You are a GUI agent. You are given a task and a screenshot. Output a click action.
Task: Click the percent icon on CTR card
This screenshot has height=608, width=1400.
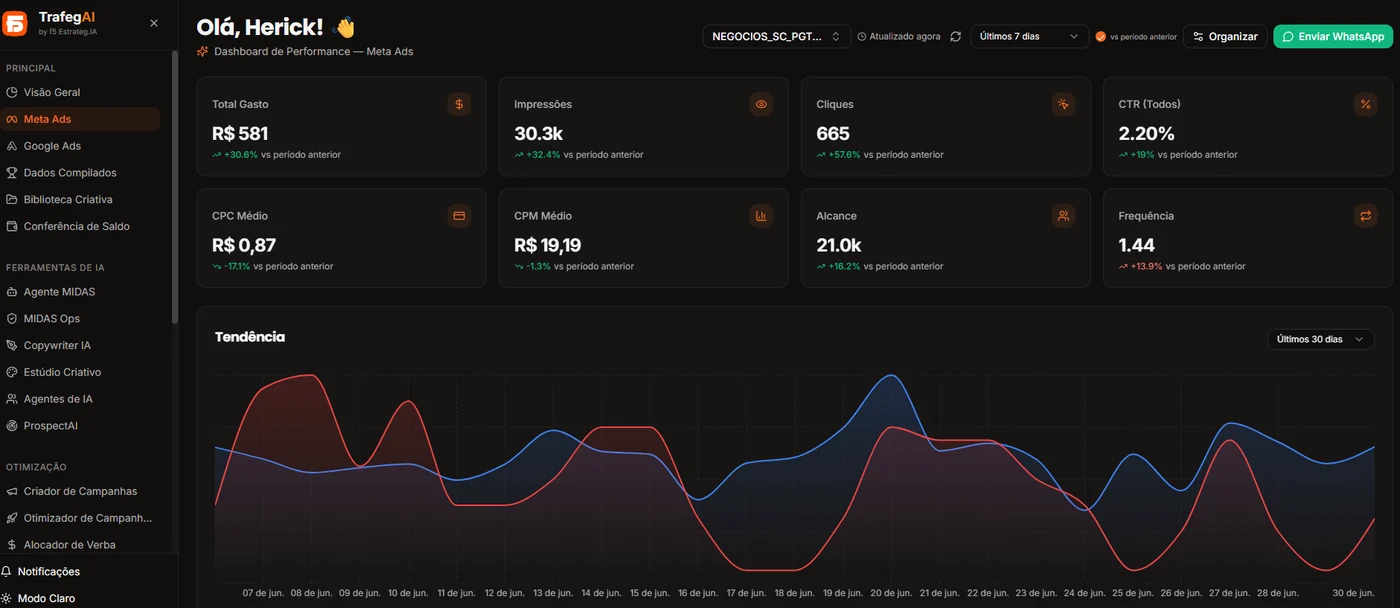click(1365, 104)
